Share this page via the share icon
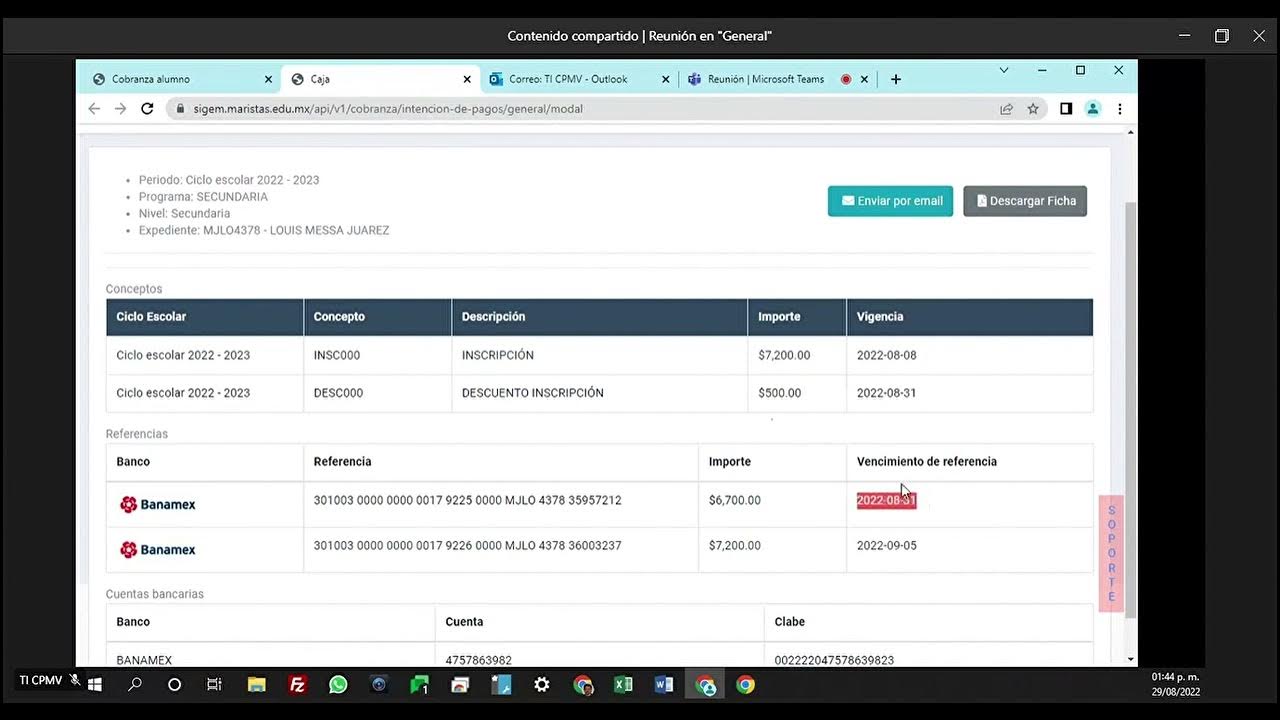The width and height of the screenshot is (1280, 720). (1007, 108)
